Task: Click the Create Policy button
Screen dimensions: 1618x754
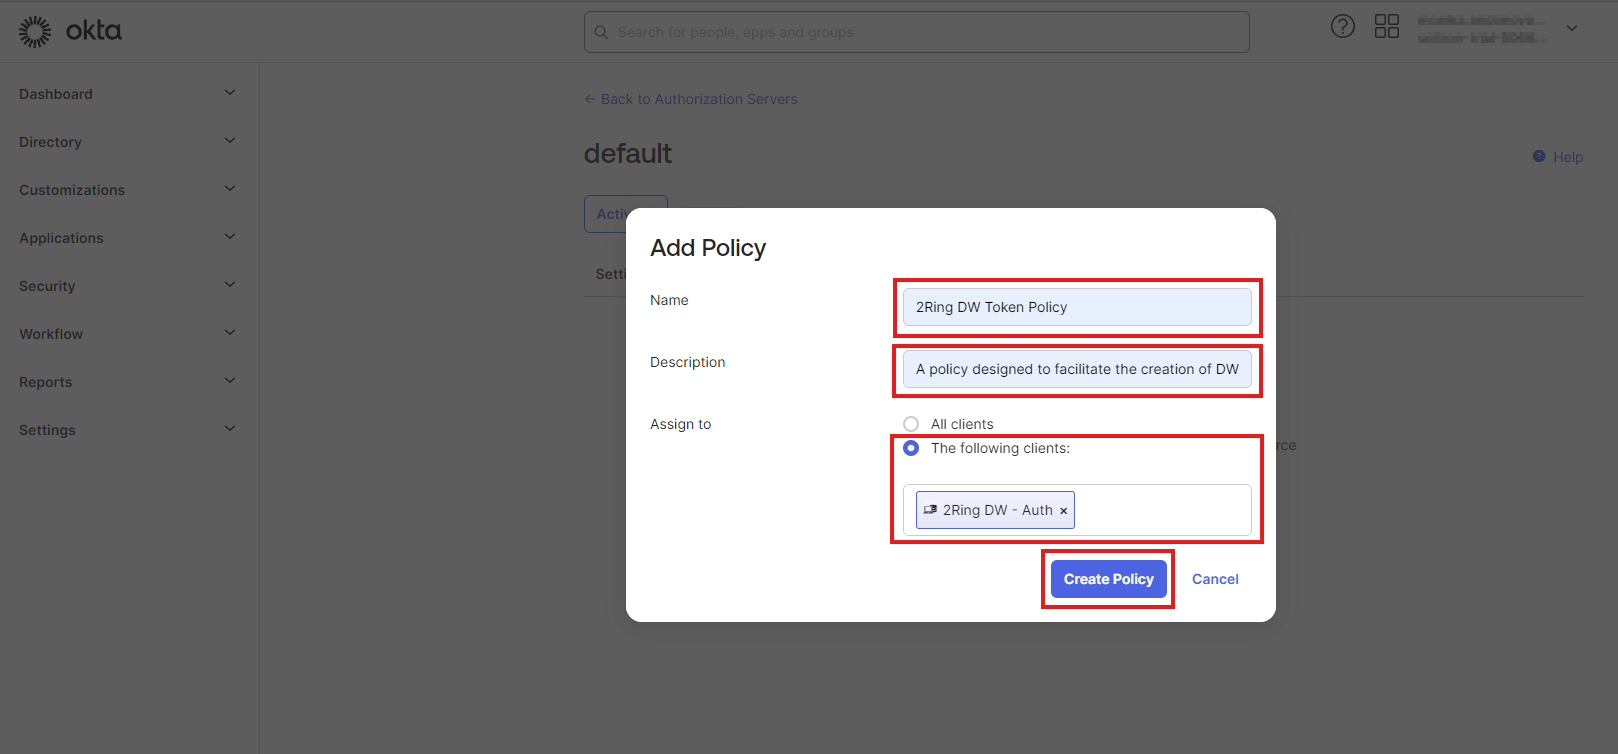Action: (1108, 579)
